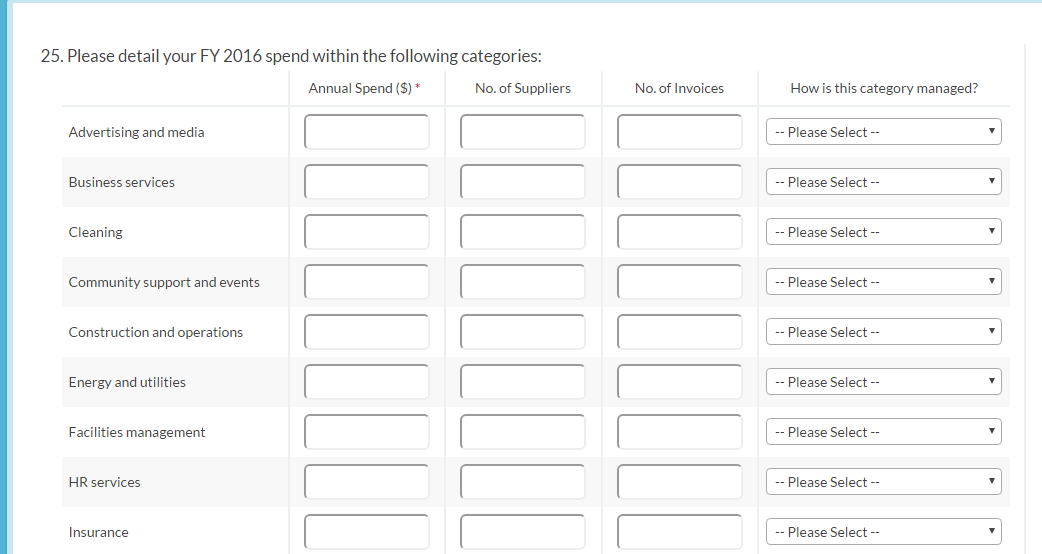The image size is (1042, 554).
Task: Open the Construction and operations management dropdown
Action: [x=883, y=332]
